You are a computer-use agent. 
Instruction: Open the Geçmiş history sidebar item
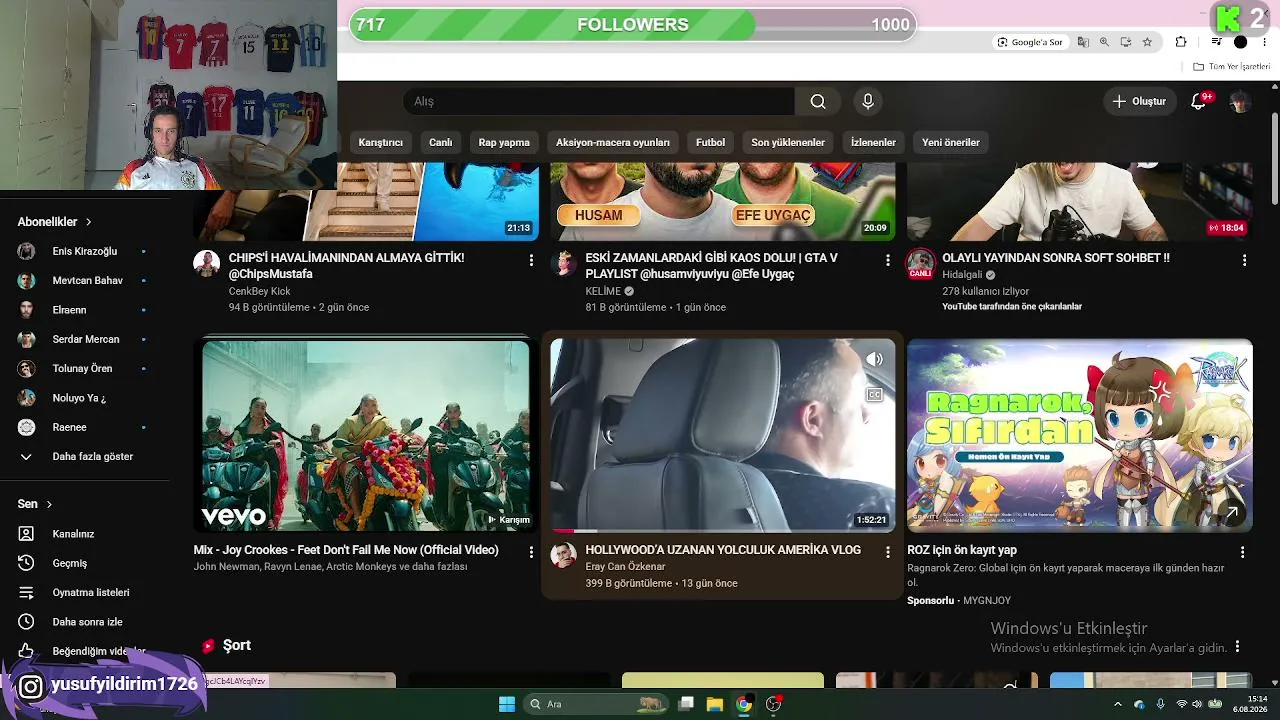click(85, 563)
